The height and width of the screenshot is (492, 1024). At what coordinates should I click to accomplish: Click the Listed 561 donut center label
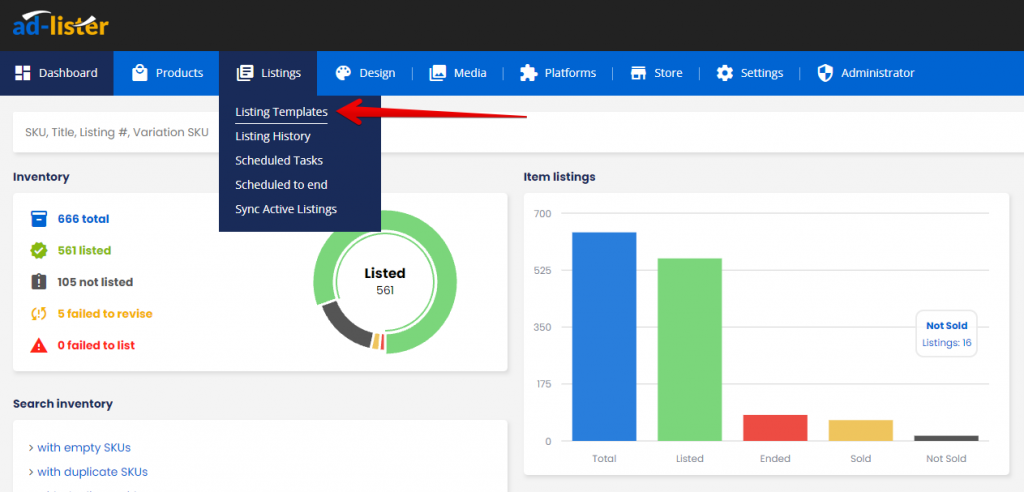coord(385,281)
